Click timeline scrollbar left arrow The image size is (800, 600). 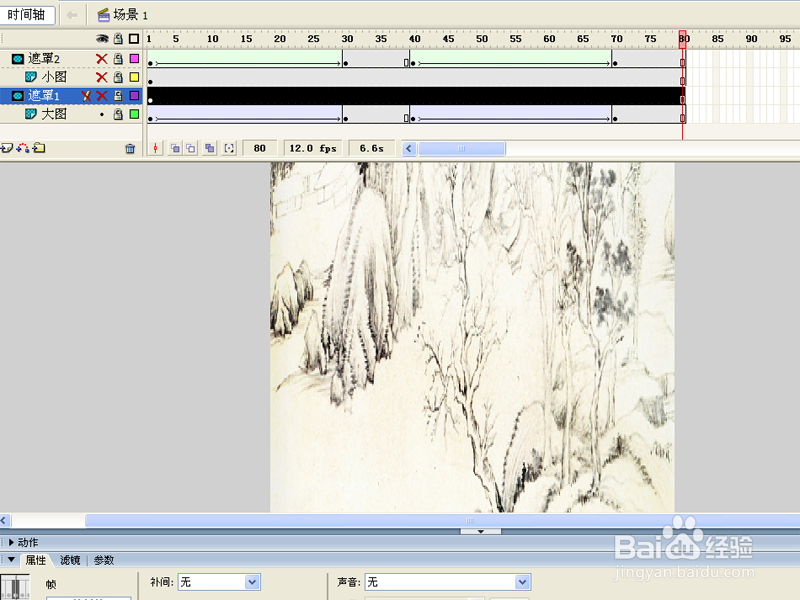pos(409,148)
